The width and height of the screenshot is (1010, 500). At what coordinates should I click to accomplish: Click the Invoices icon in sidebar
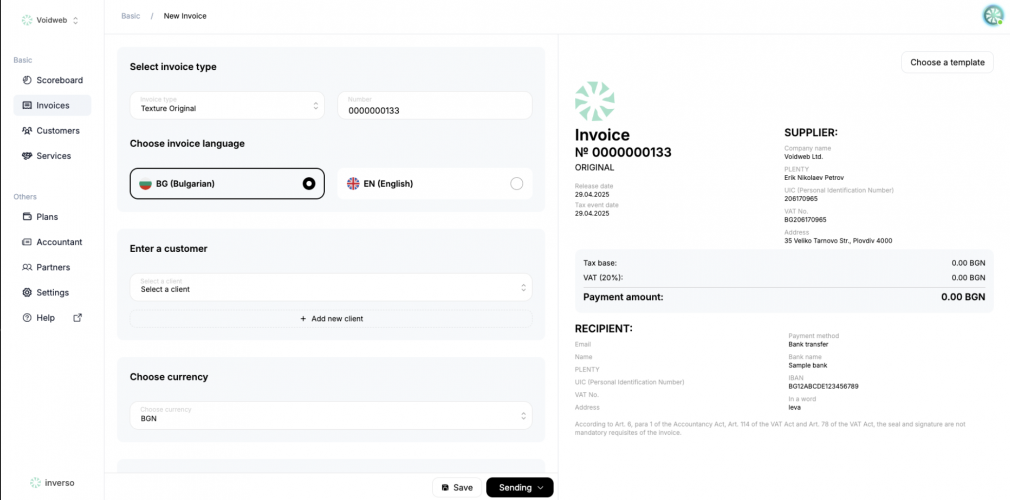click(27, 106)
